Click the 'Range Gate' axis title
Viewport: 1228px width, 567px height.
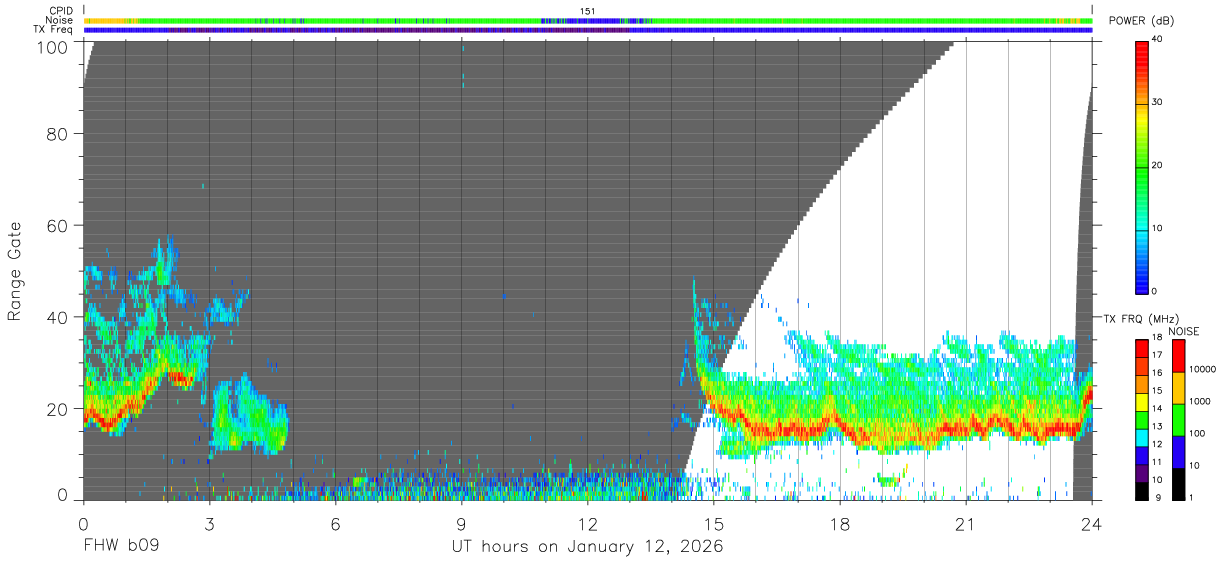(15, 271)
